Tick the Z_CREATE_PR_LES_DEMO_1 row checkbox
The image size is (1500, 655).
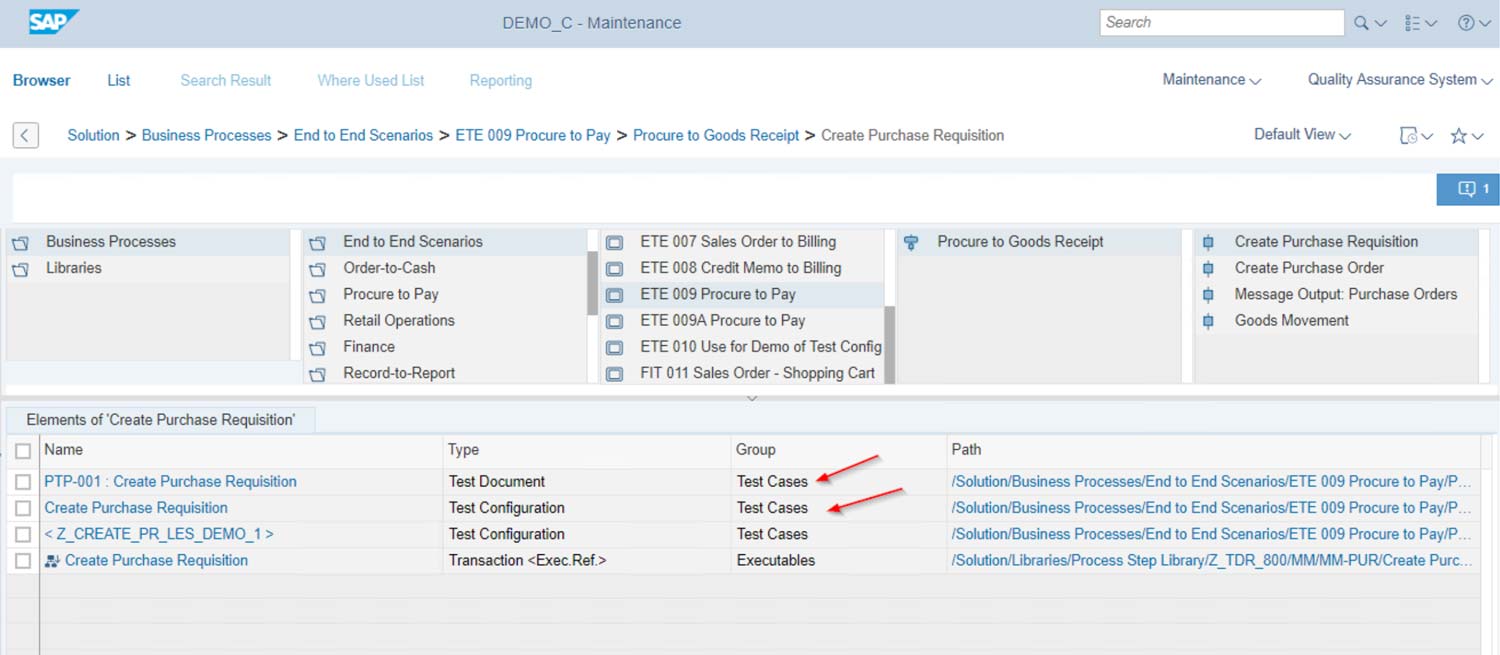pyautogui.click(x=23, y=535)
